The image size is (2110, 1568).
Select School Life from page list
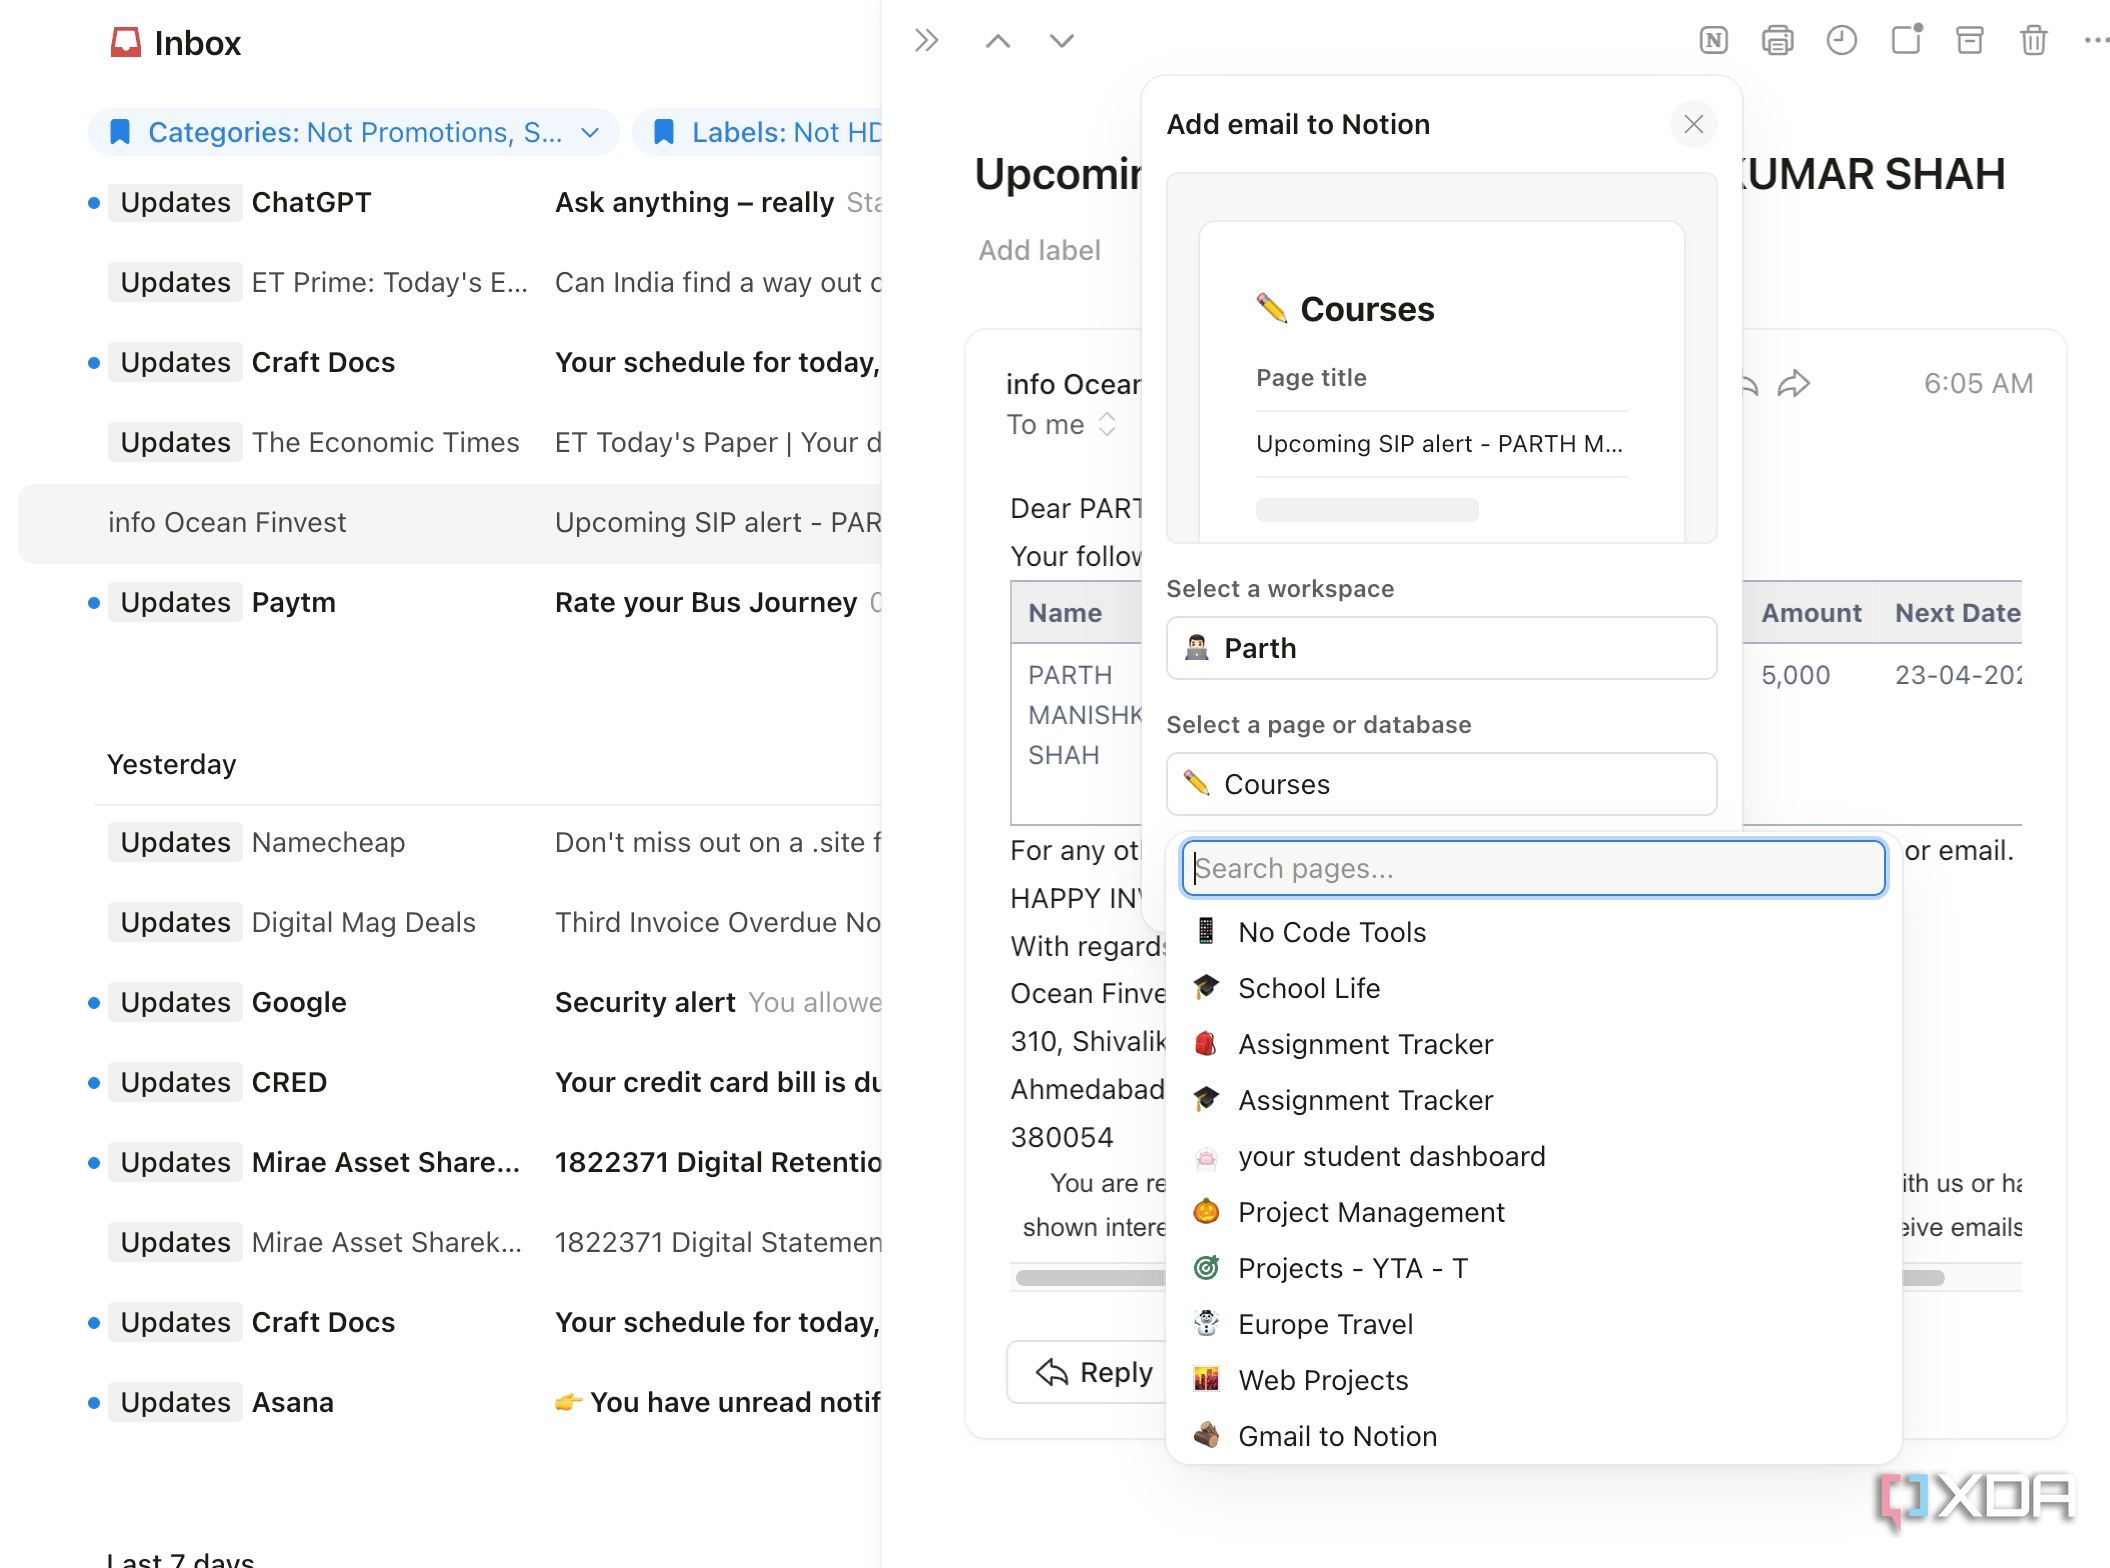coord(1533,988)
